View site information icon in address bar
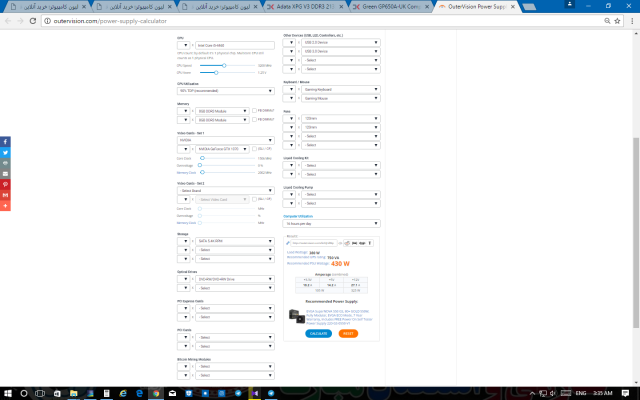Screen dimensions: 640x400 [x=47, y=21]
